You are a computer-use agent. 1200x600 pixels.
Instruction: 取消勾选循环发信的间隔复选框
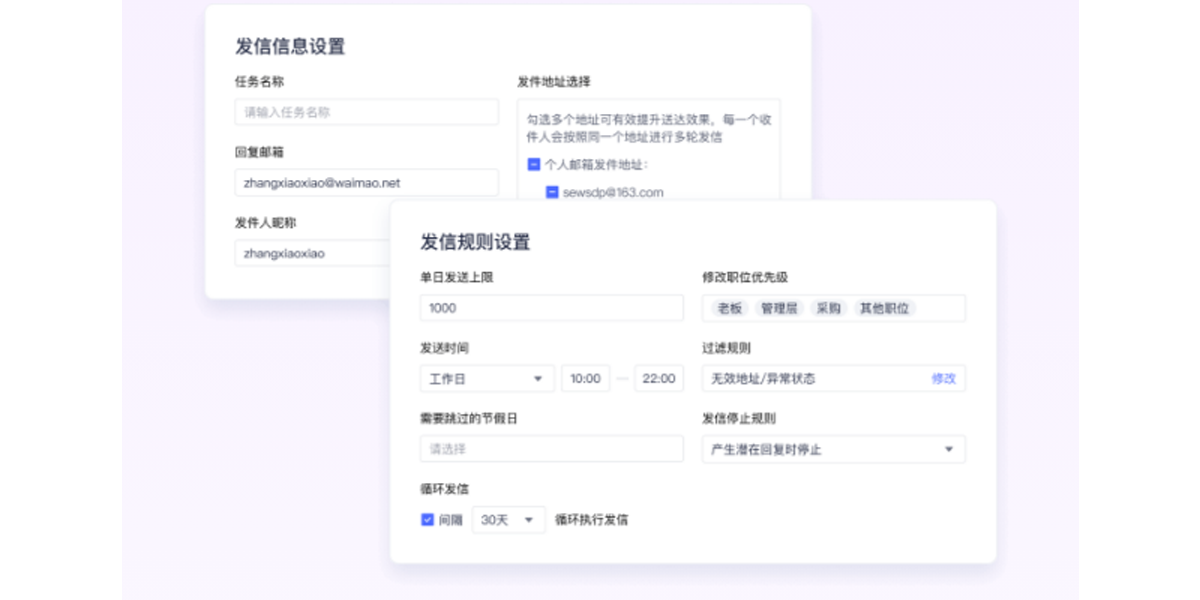pos(426,519)
